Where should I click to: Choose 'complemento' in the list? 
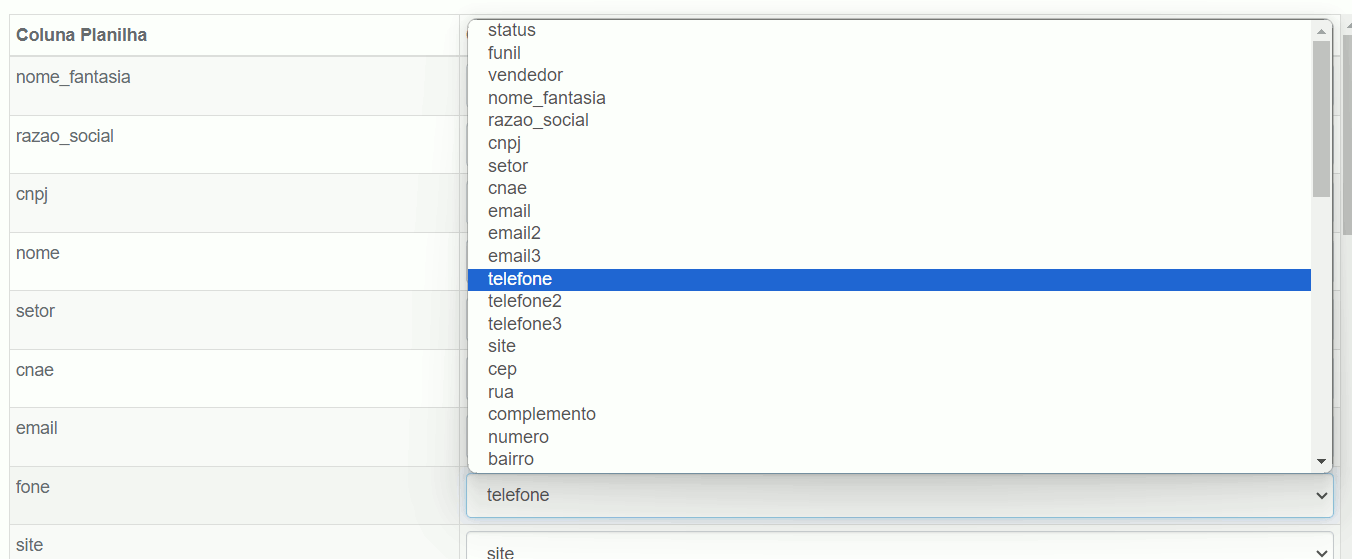coord(889,414)
